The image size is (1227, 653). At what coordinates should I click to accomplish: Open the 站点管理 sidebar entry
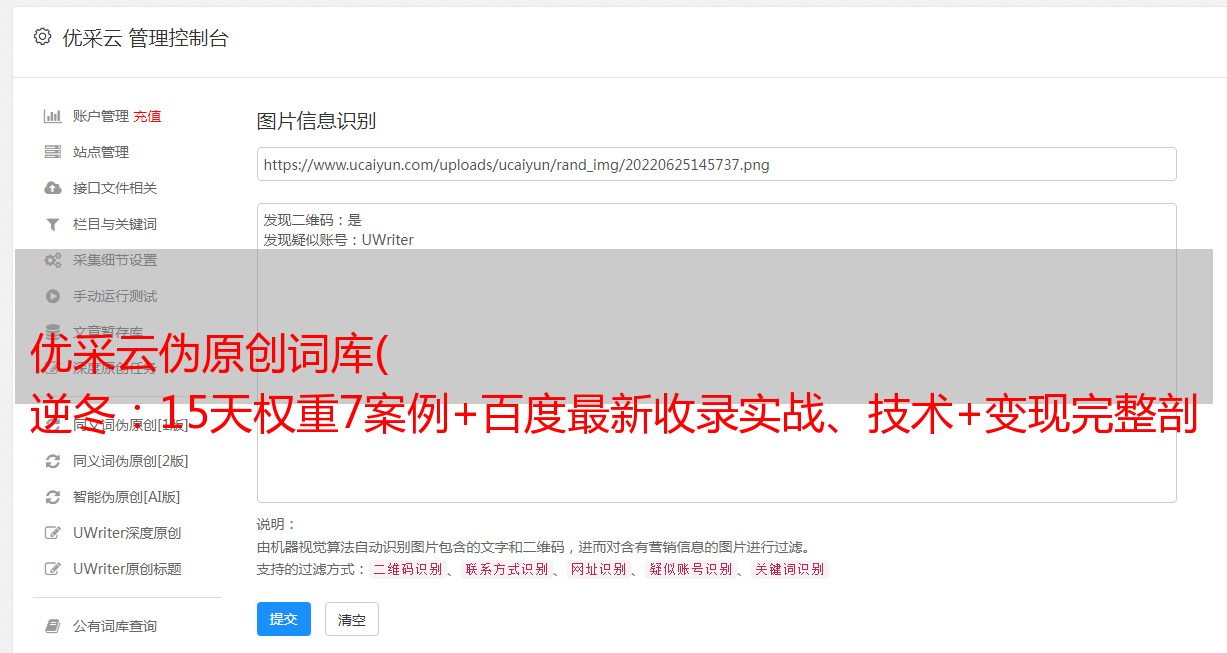[101, 152]
